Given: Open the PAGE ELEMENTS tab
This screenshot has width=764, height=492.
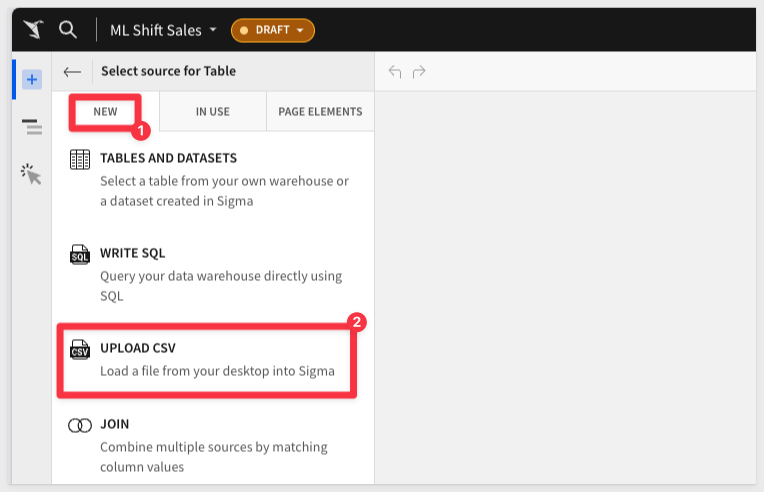Looking at the screenshot, I should click(320, 111).
